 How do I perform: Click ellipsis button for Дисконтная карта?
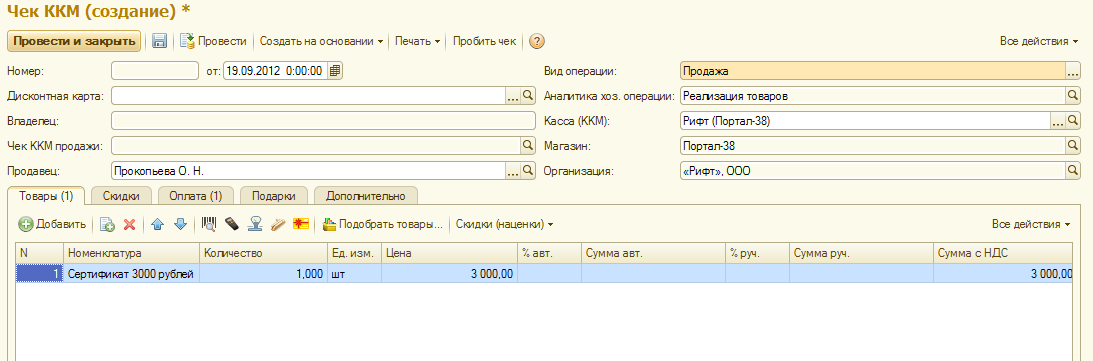(x=513, y=95)
